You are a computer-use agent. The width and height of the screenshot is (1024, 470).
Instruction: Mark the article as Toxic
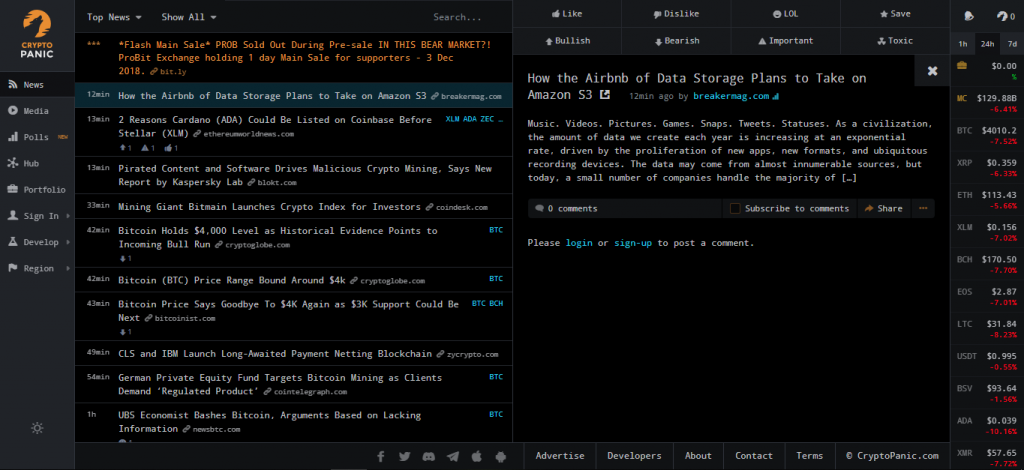894,41
